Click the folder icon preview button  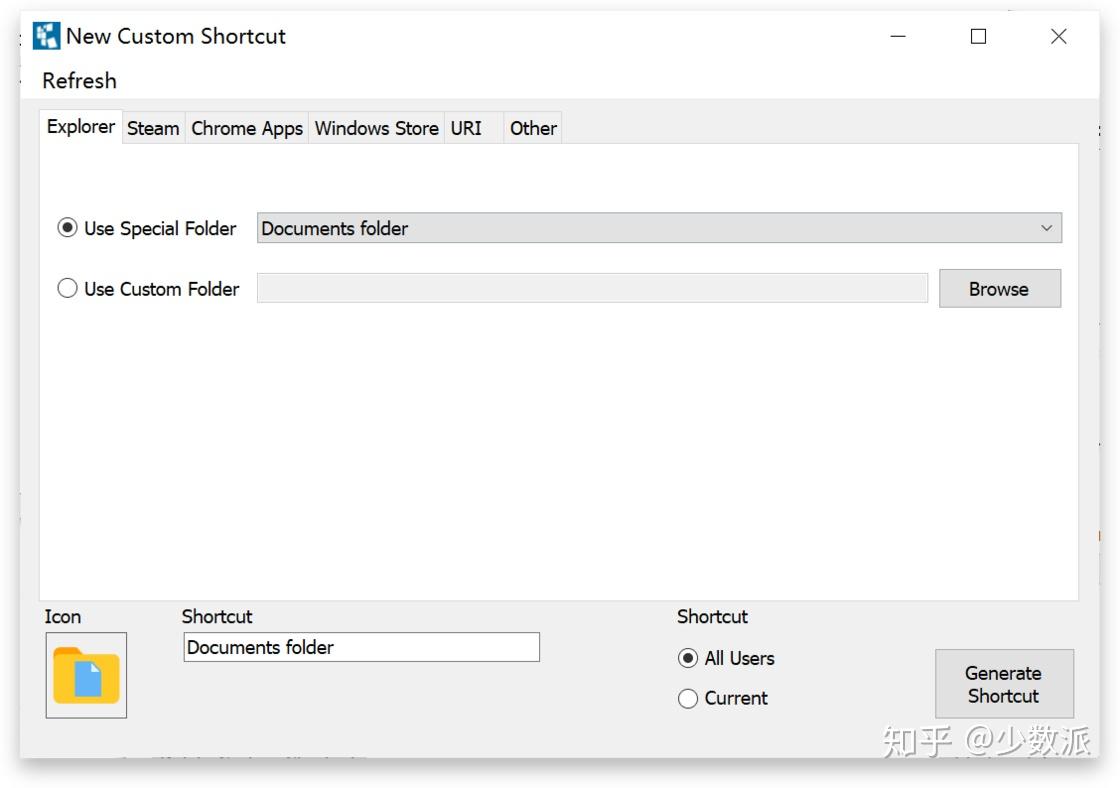pos(86,675)
